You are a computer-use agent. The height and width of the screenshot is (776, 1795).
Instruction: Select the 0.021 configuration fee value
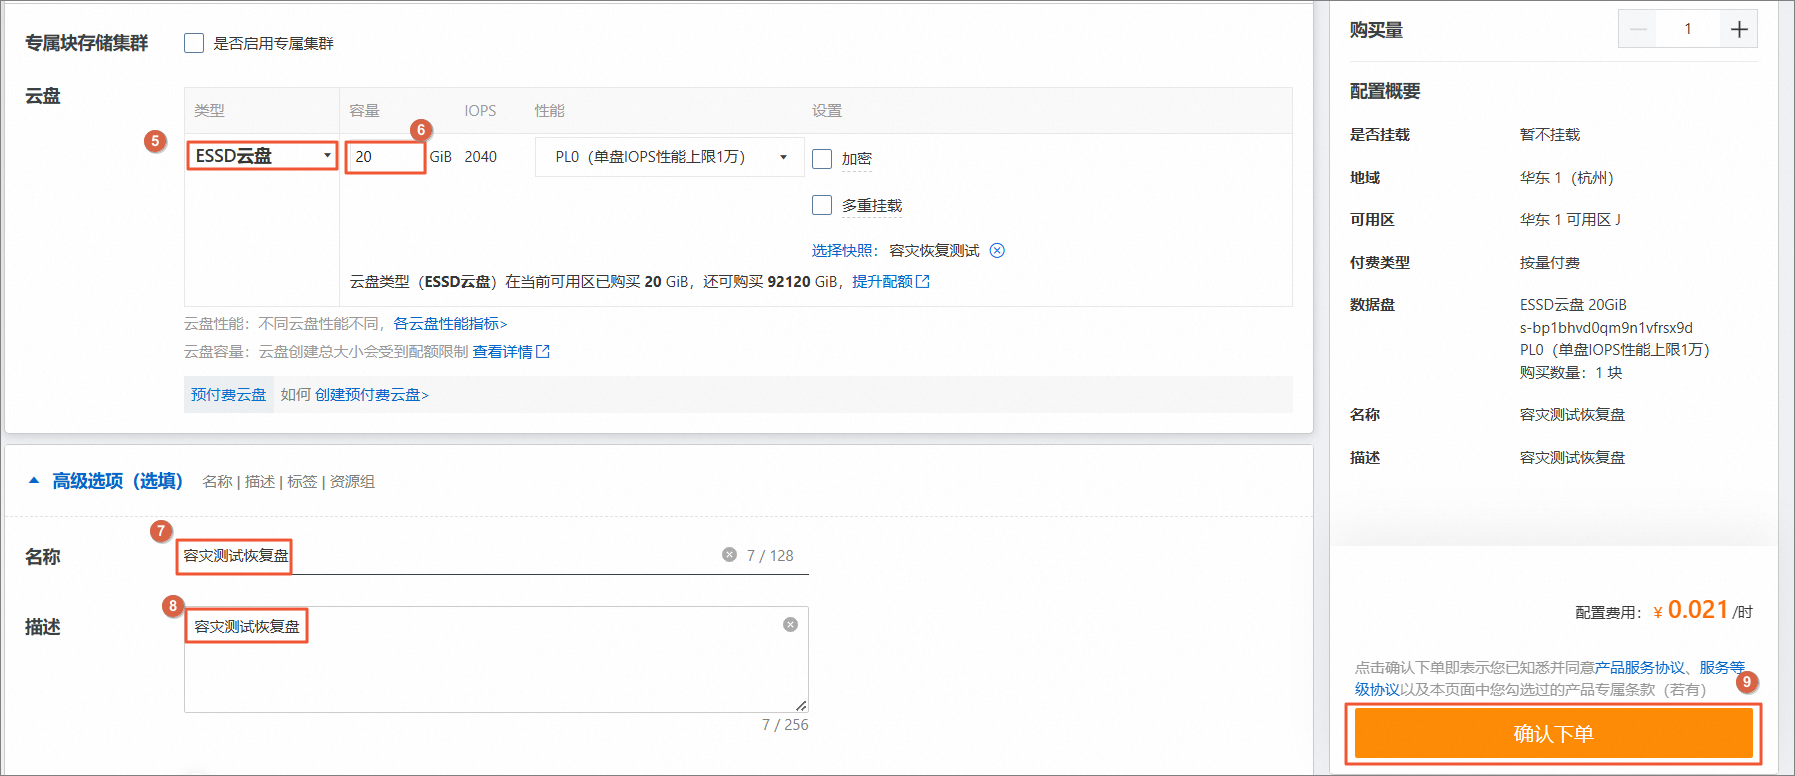tap(1698, 610)
